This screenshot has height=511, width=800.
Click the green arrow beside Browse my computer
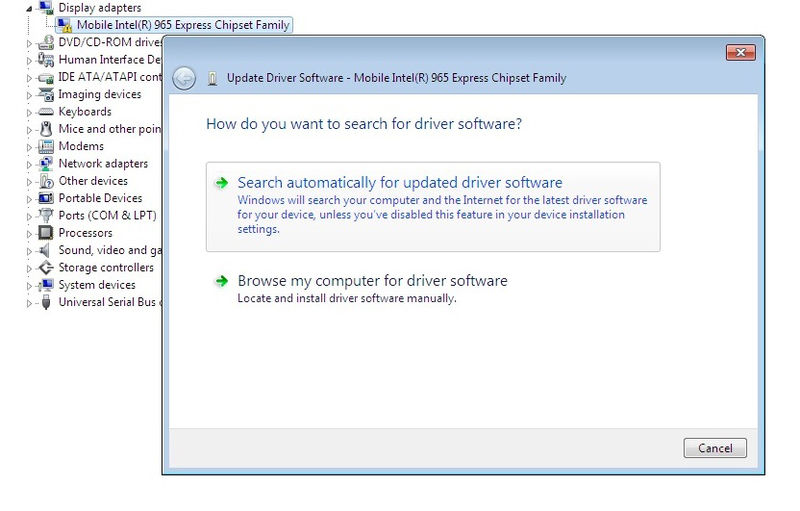pos(221,280)
